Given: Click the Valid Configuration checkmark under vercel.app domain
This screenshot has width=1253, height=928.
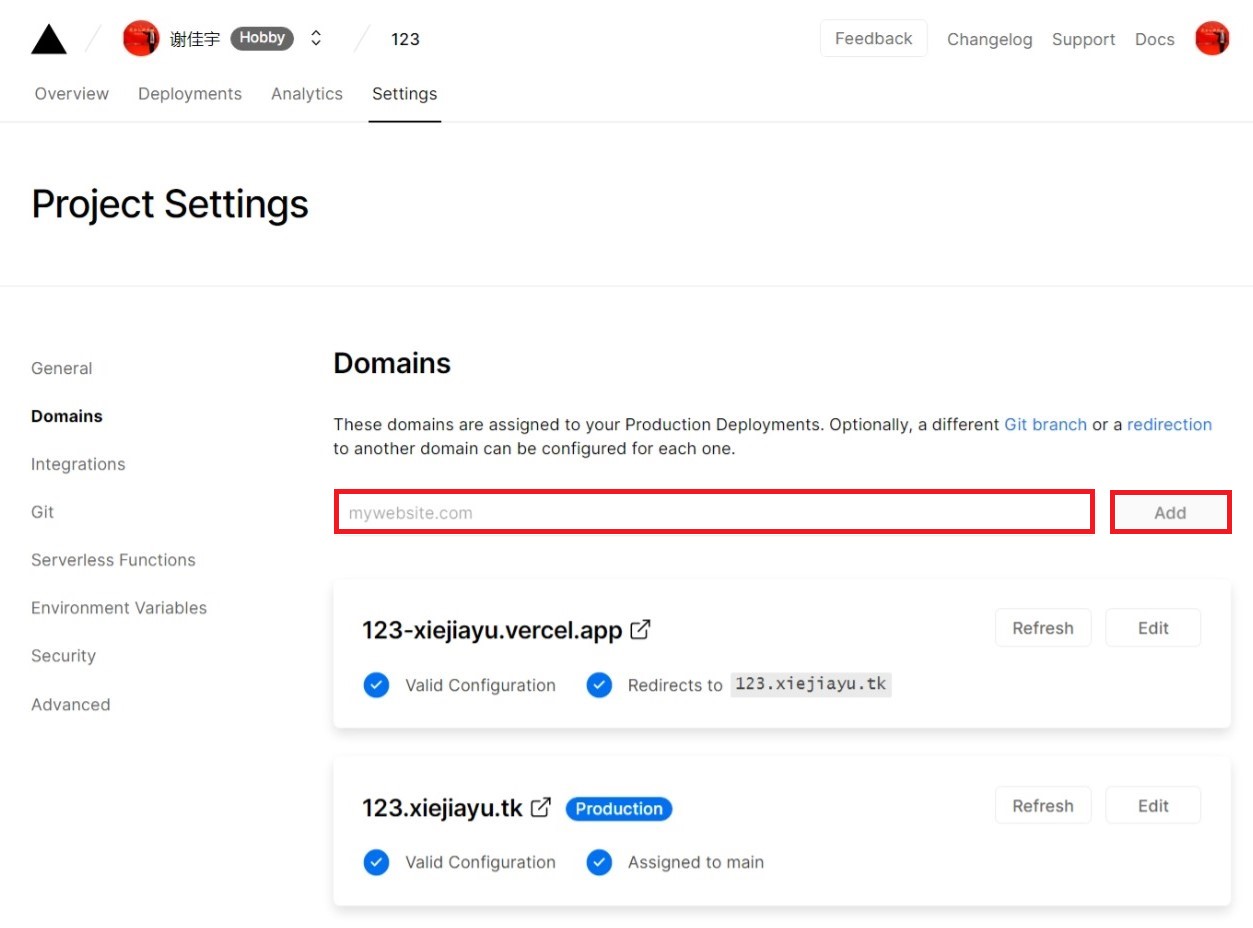Looking at the screenshot, I should (x=376, y=685).
